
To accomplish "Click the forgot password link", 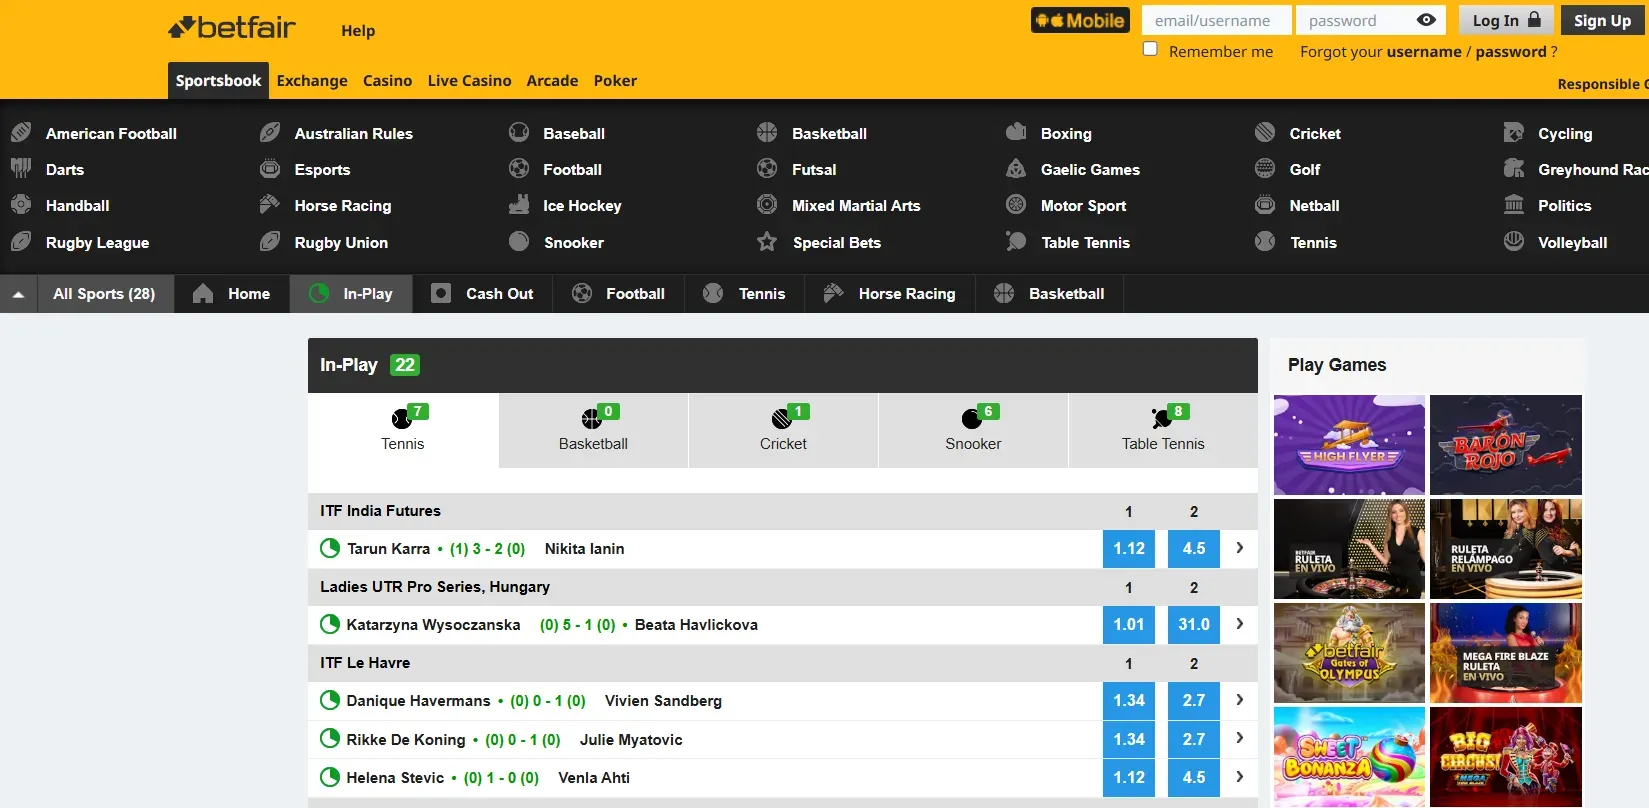I will (x=1511, y=52).
